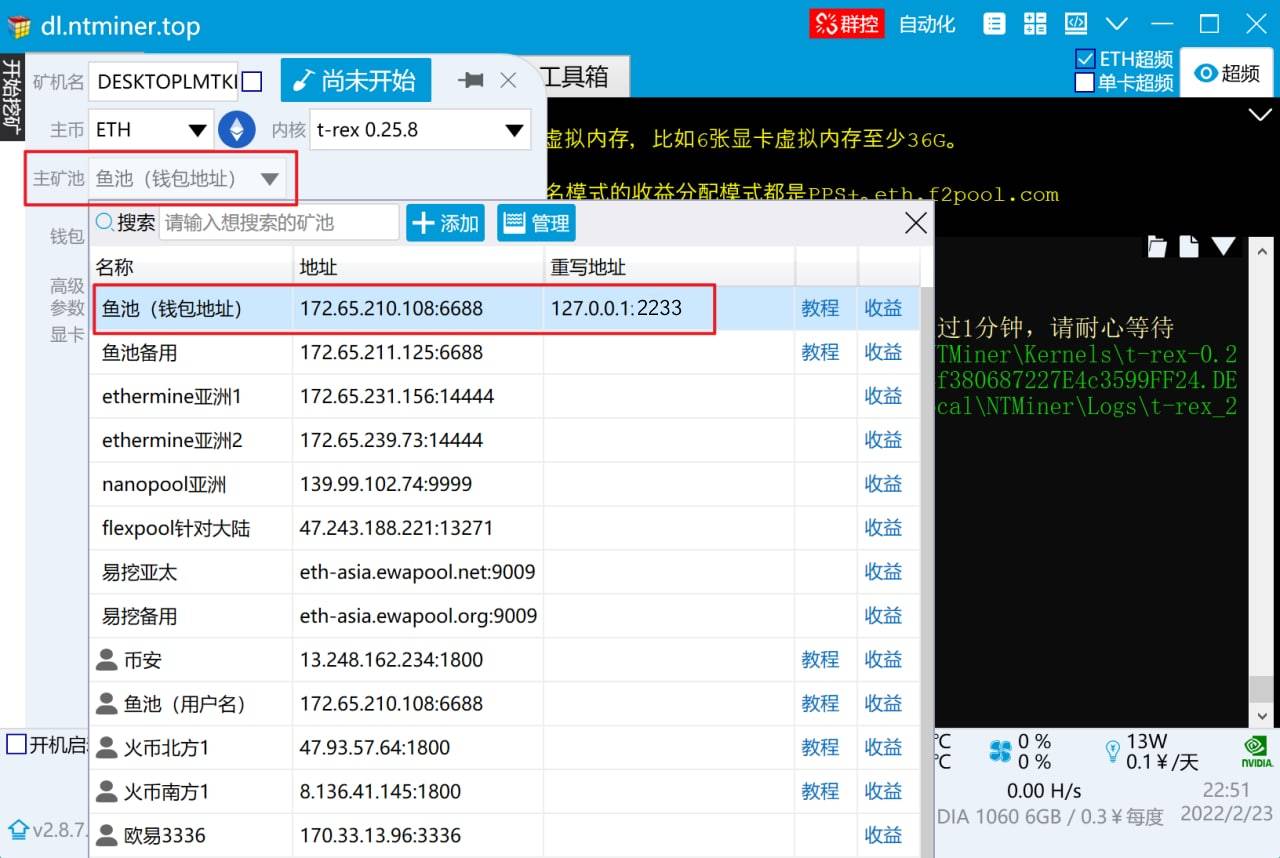
Task: Click the Ethereum coin logo icon
Action: [237, 130]
